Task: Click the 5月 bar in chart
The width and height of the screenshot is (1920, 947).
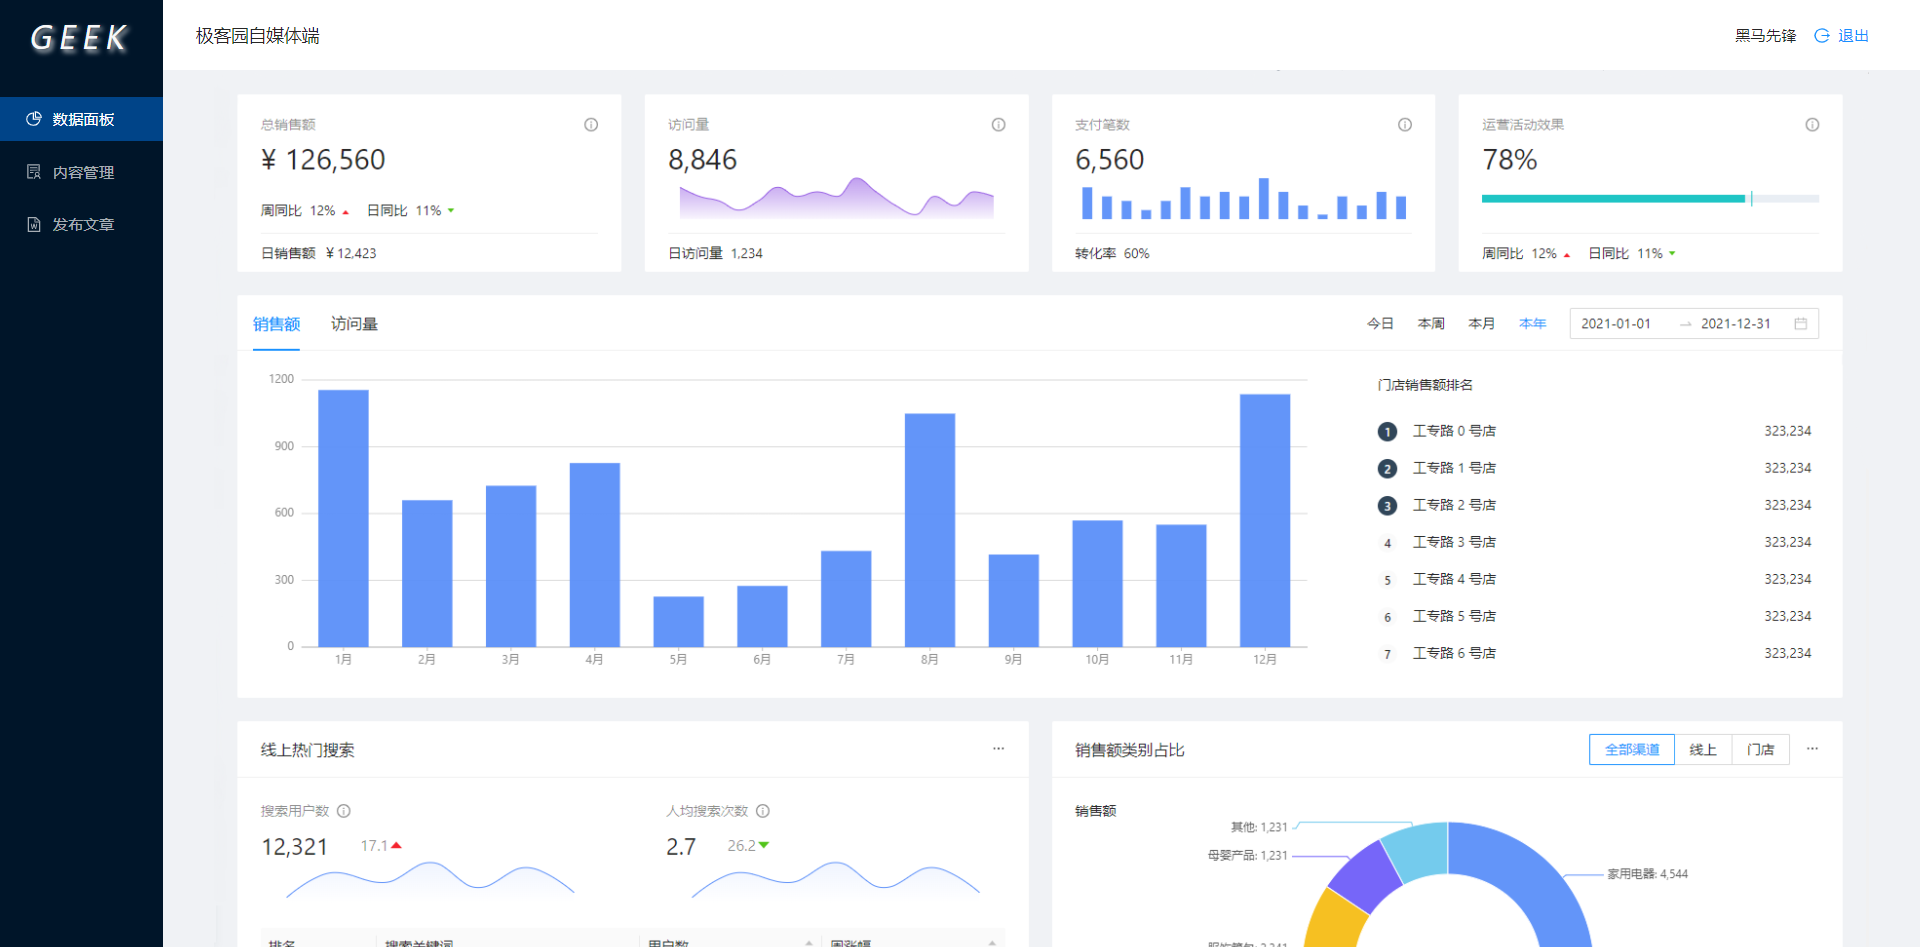Action: click(678, 621)
